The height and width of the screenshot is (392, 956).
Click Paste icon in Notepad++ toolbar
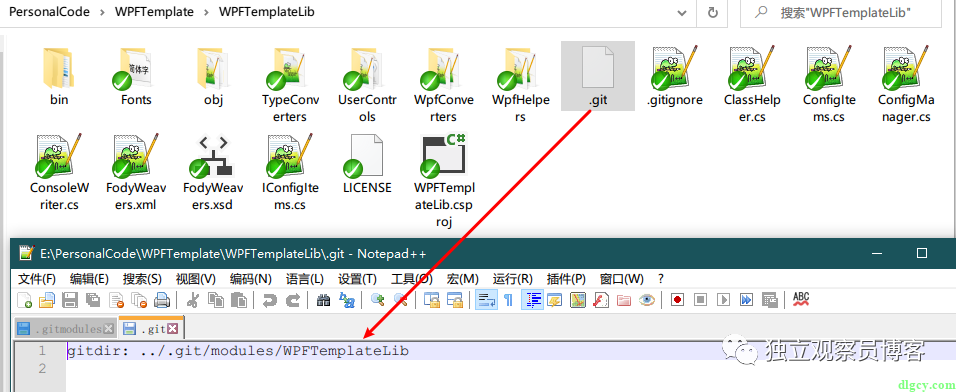(x=239, y=300)
